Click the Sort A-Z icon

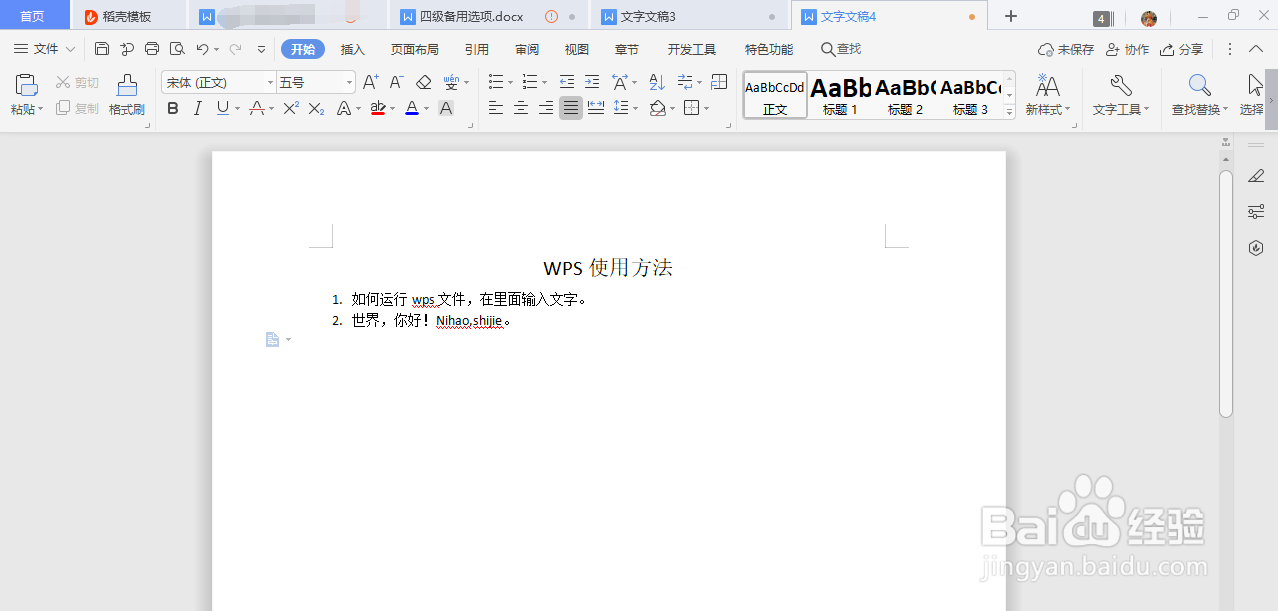657,82
